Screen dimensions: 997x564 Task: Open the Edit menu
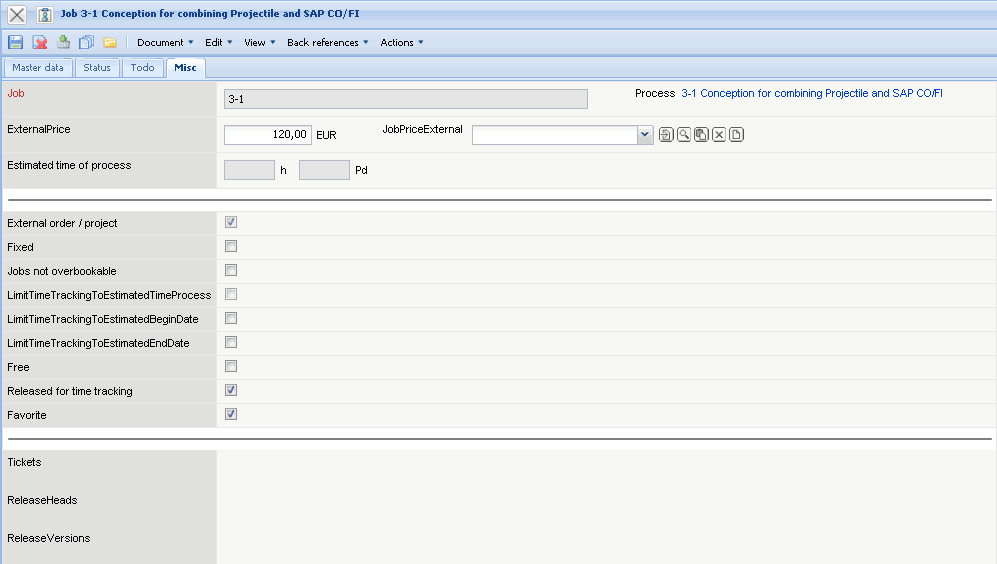(218, 43)
